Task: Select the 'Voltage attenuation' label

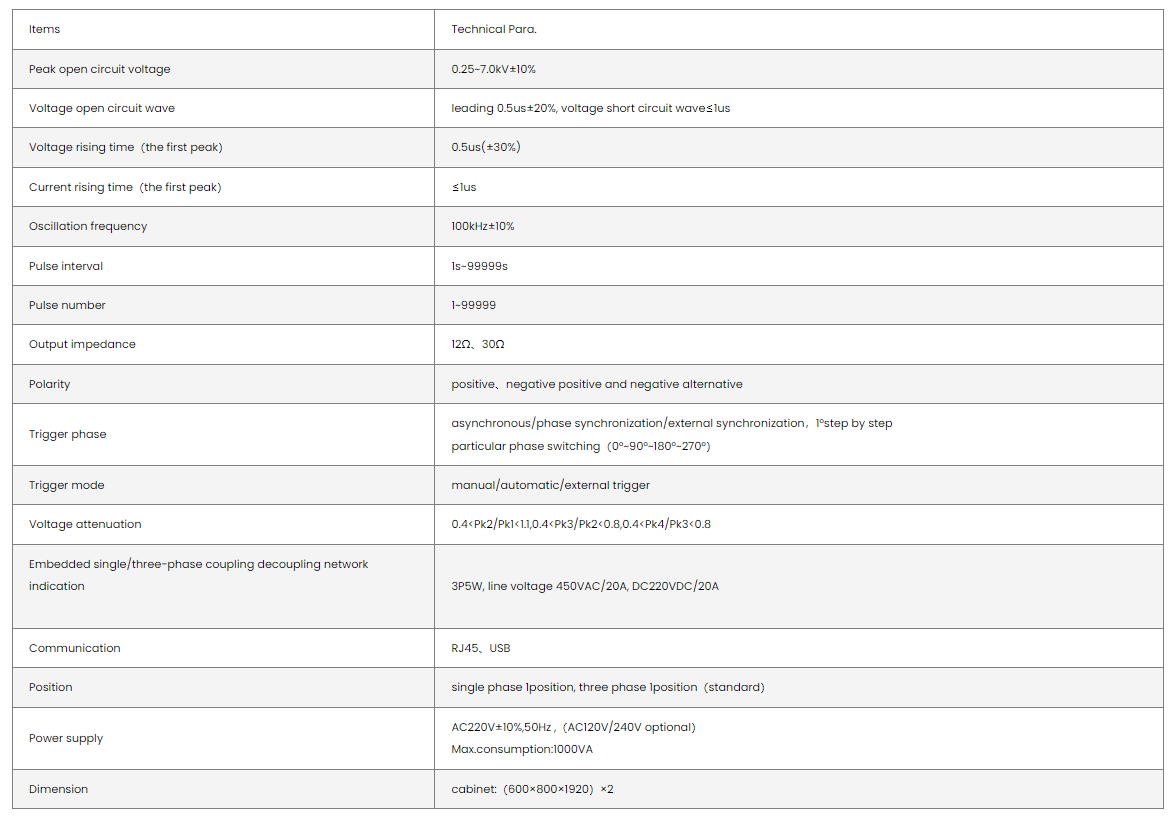Action: [x=85, y=524]
